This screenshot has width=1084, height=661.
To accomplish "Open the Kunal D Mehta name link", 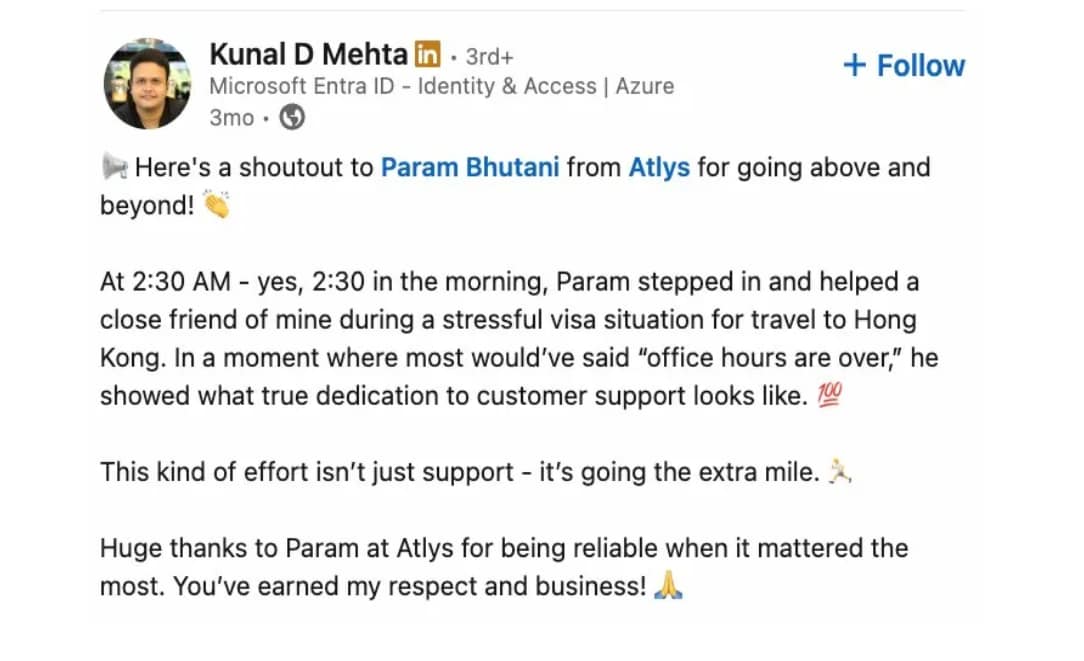I will coord(308,55).
